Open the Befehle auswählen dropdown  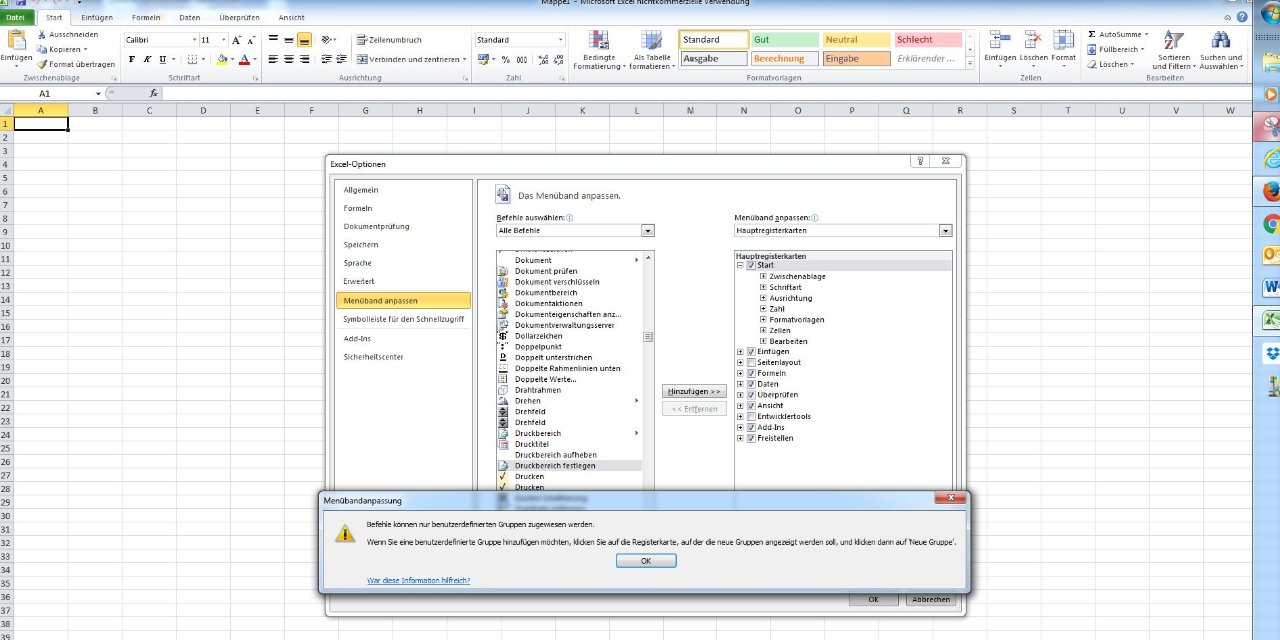(648, 231)
